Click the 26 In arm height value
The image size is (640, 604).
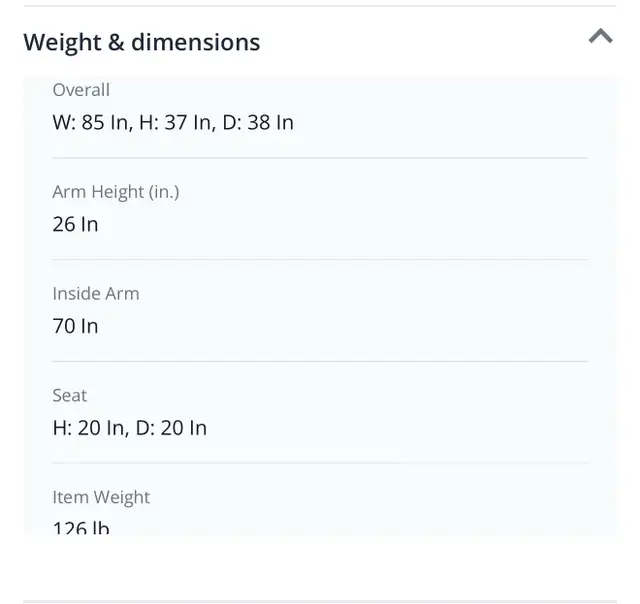tap(76, 224)
